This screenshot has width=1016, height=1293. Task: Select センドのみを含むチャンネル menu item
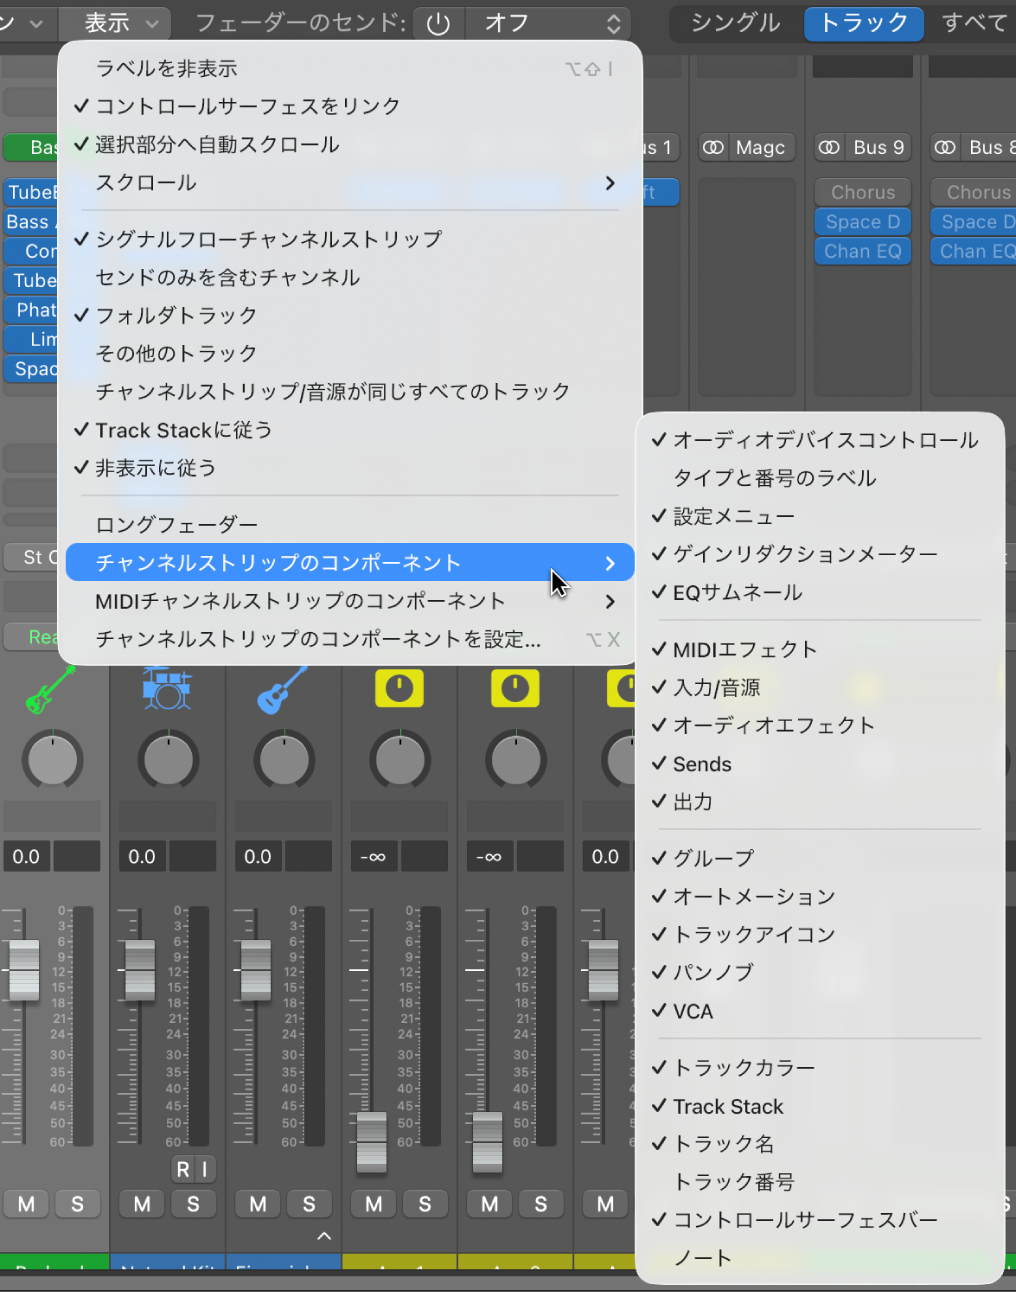(350, 277)
